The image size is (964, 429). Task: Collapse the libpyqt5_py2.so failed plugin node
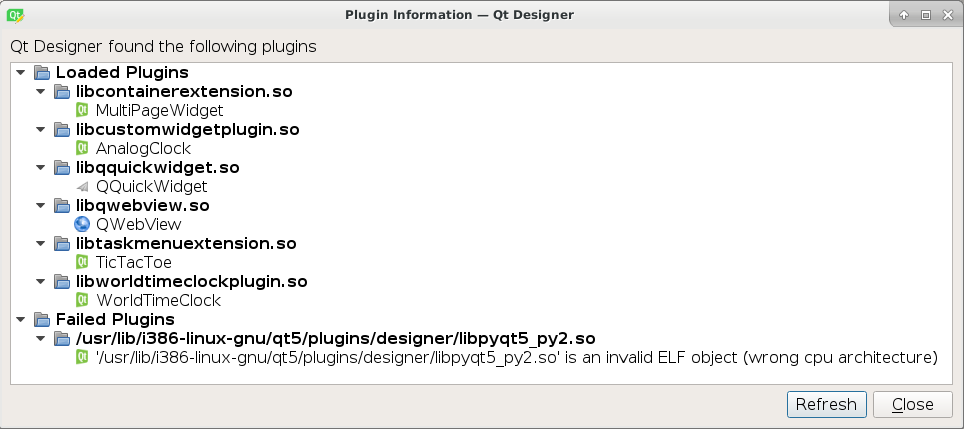(x=41, y=339)
